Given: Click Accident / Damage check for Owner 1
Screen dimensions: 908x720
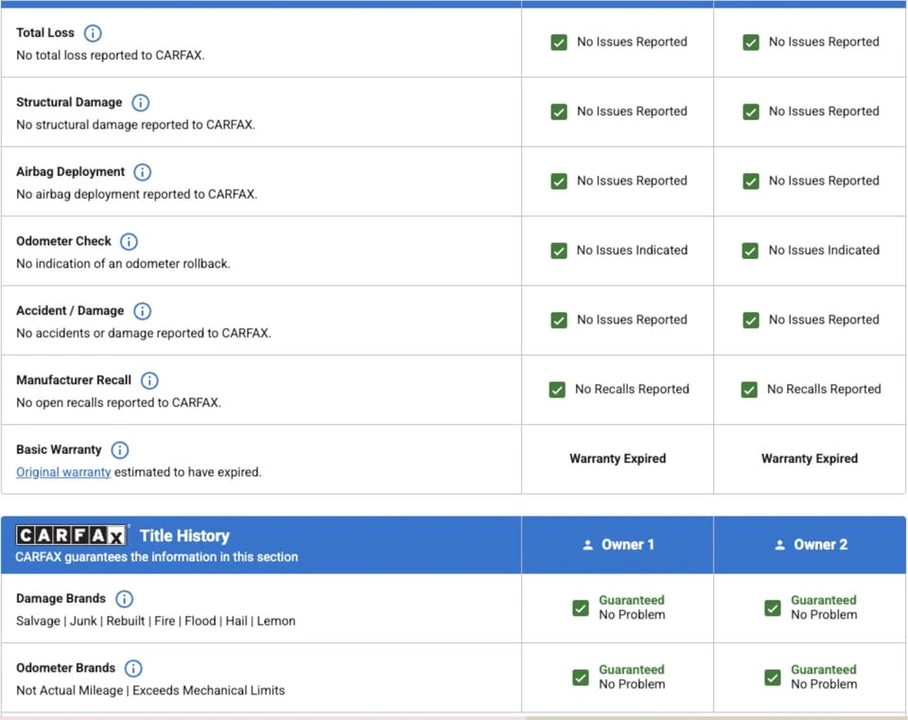Looking at the screenshot, I should [x=559, y=320].
